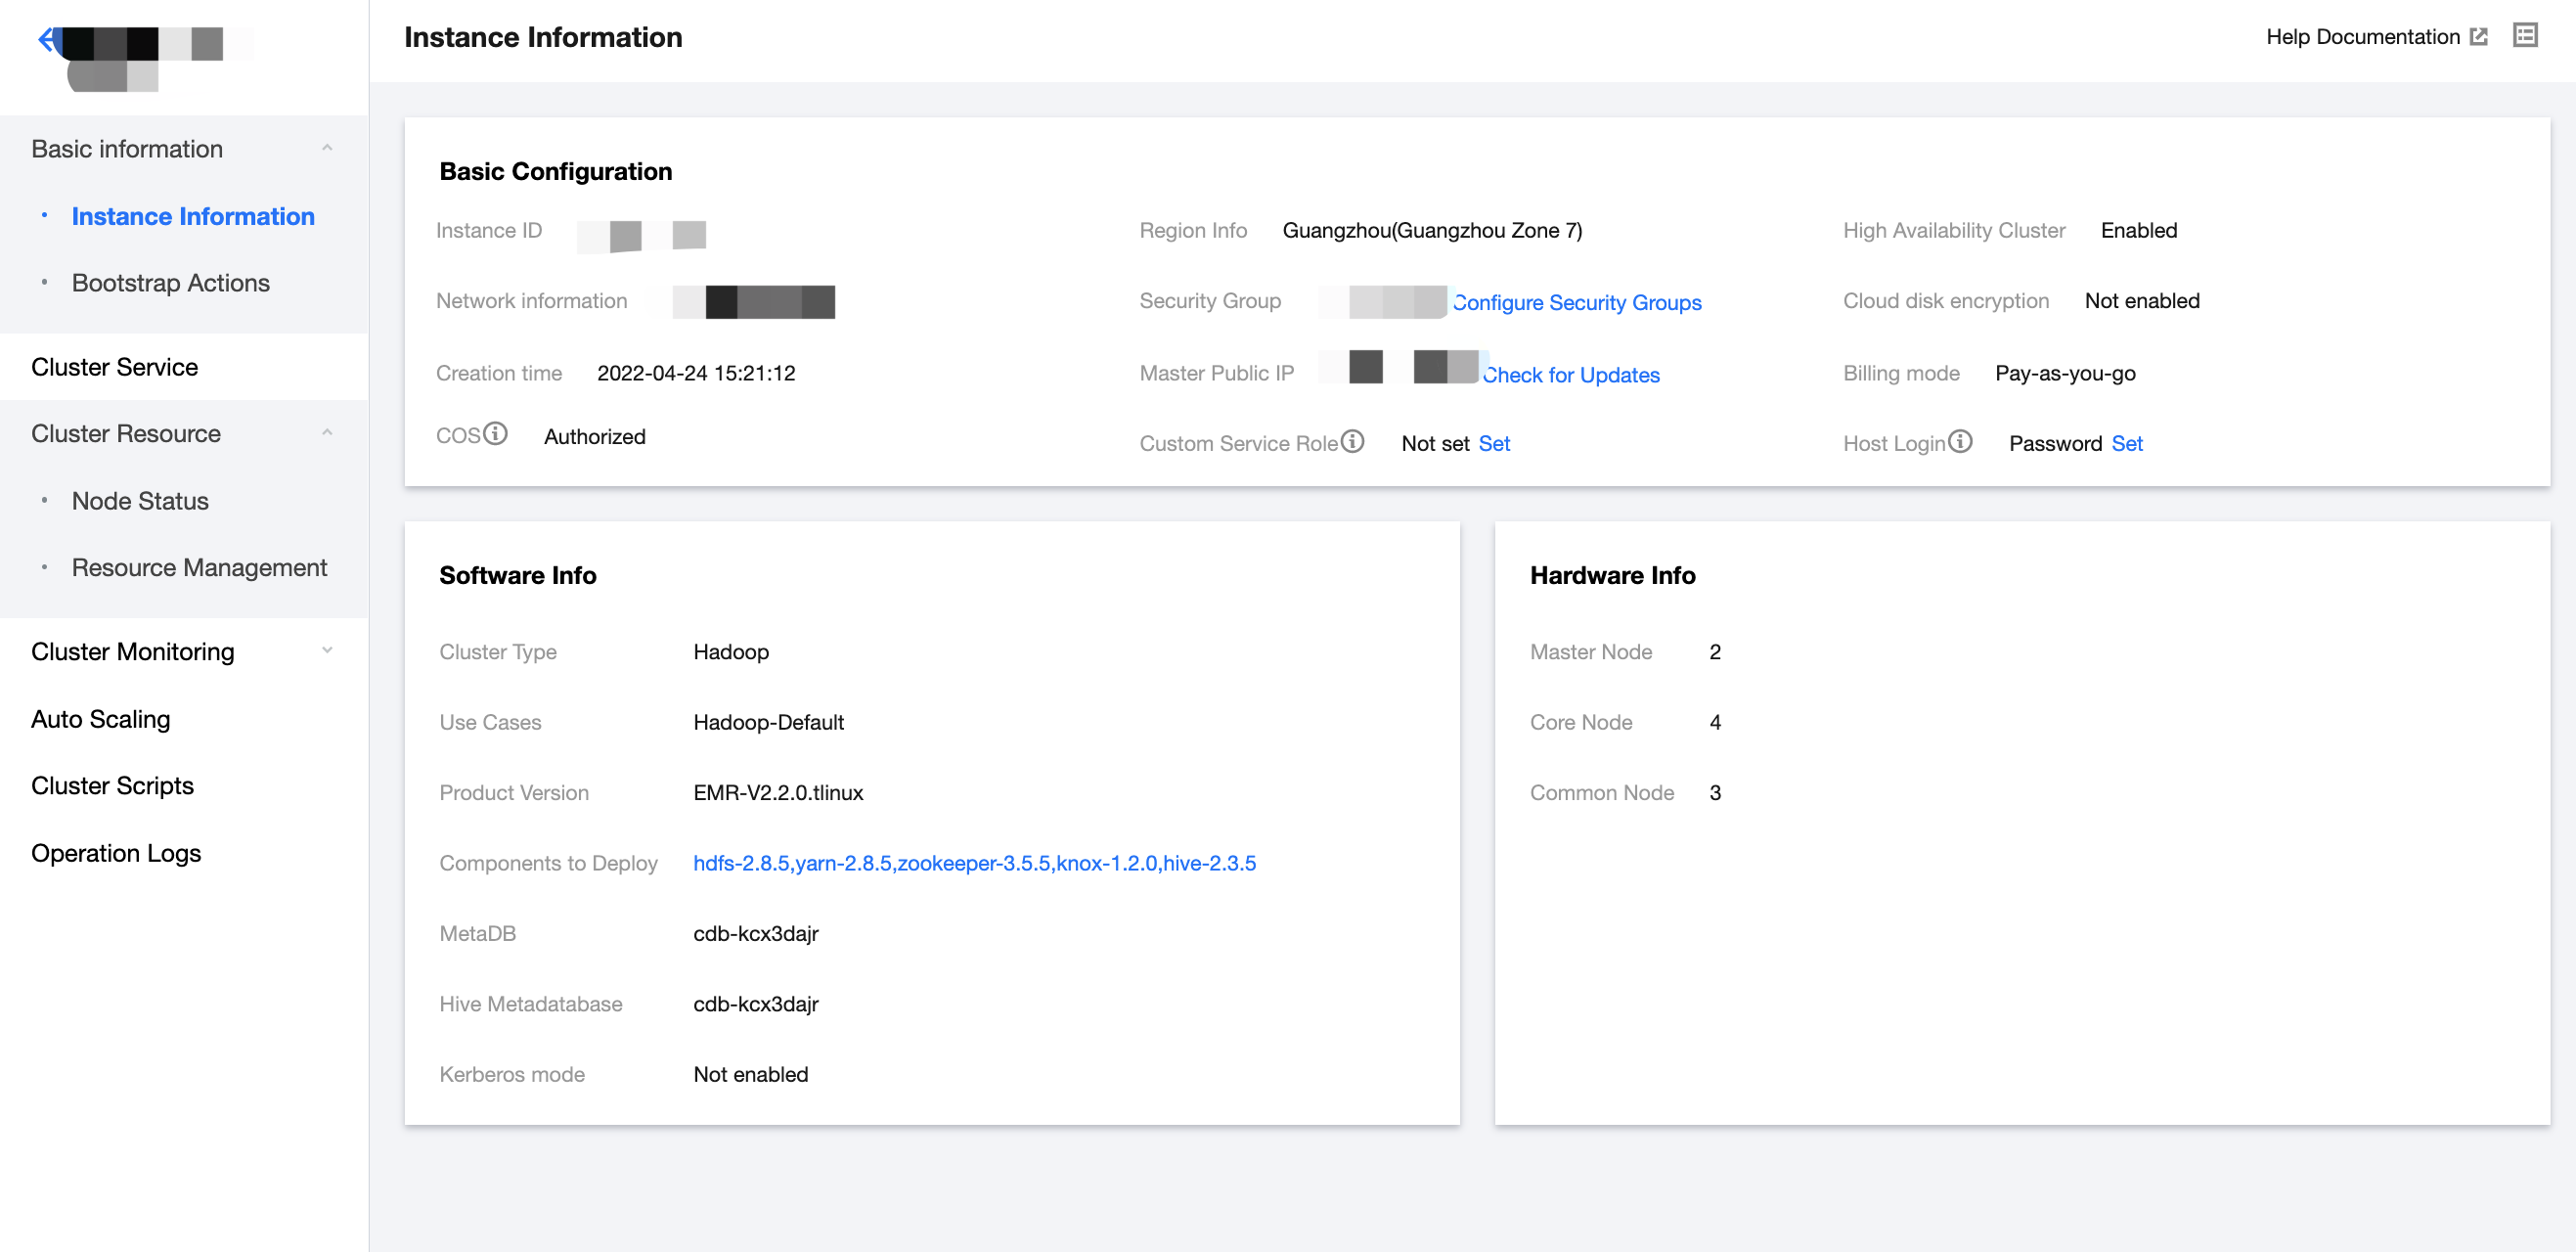Open the external link icon beside Help Documentation

(2478, 37)
